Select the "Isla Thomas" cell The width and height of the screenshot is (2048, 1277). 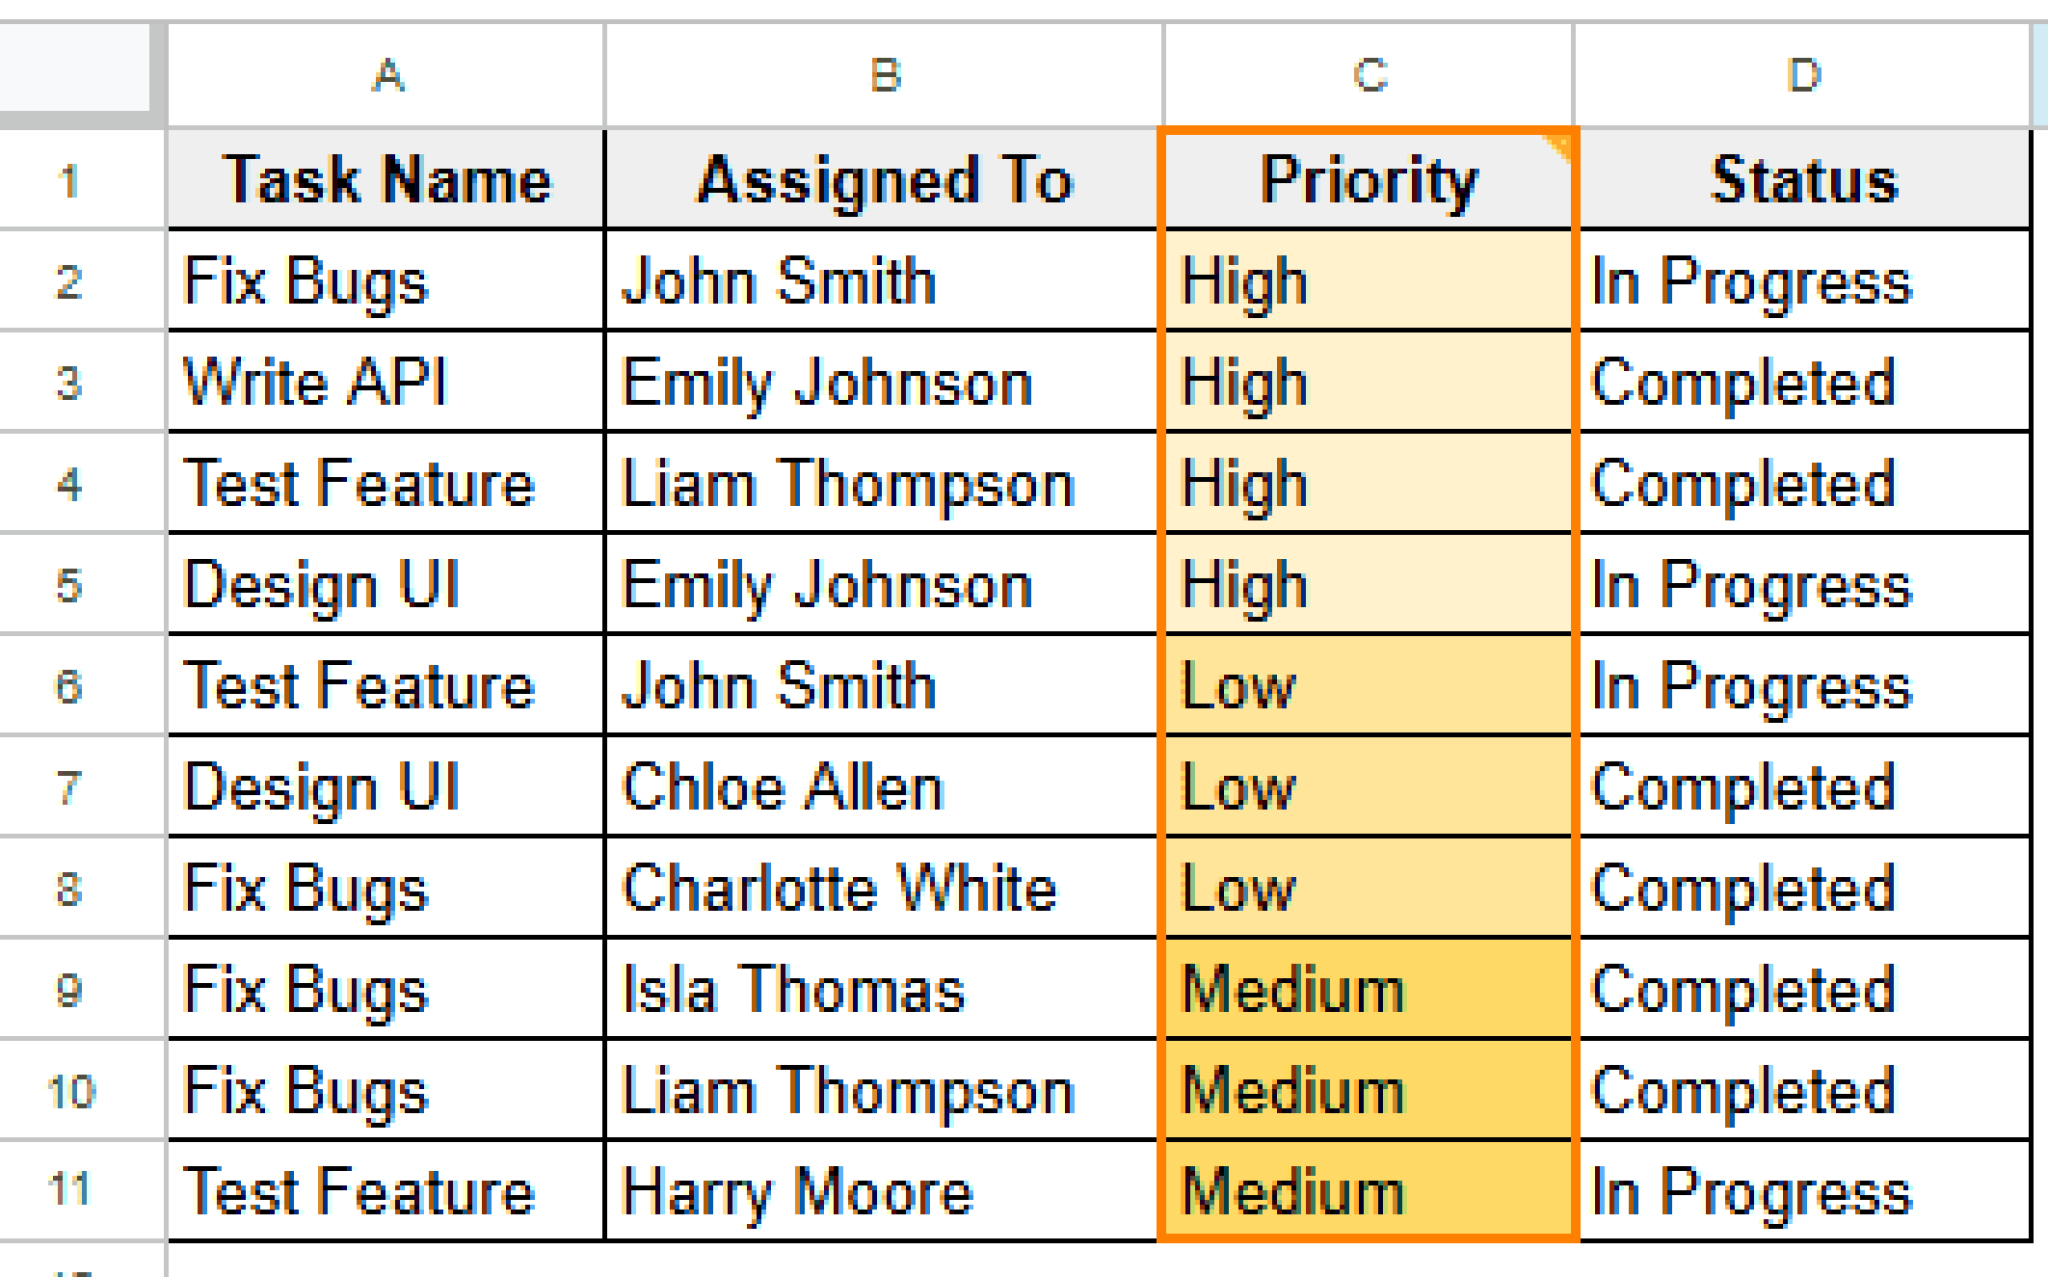[885, 990]
